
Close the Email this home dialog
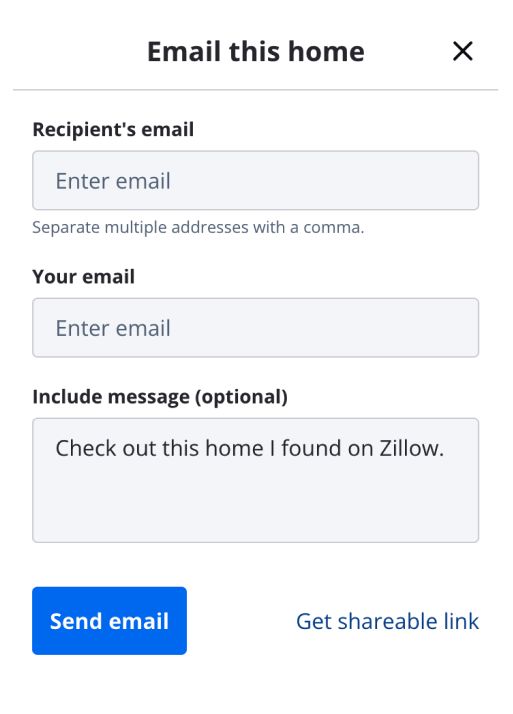coord(462,51)
